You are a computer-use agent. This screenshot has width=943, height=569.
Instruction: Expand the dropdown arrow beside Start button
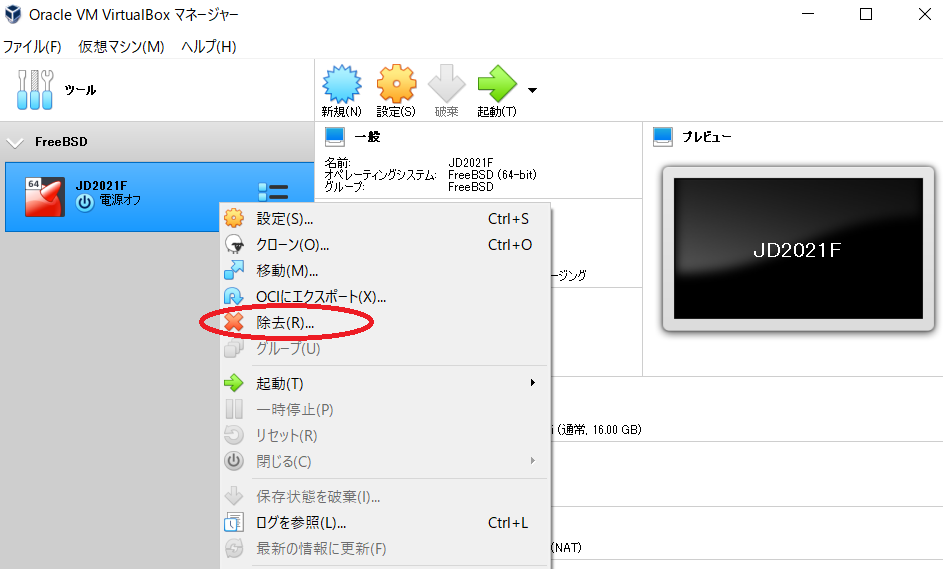532,90
